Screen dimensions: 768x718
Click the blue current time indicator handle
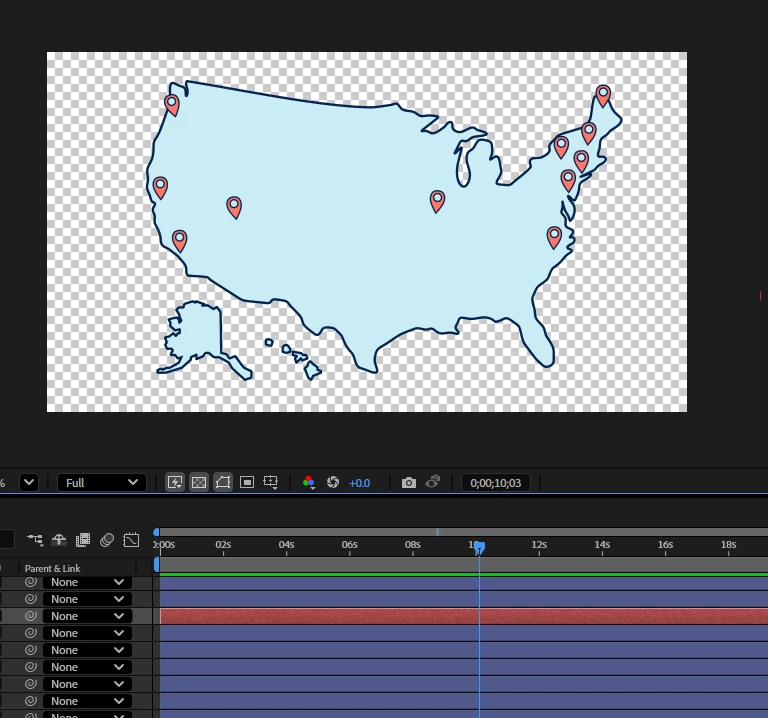pyautogui.click(x=480, y=548)
